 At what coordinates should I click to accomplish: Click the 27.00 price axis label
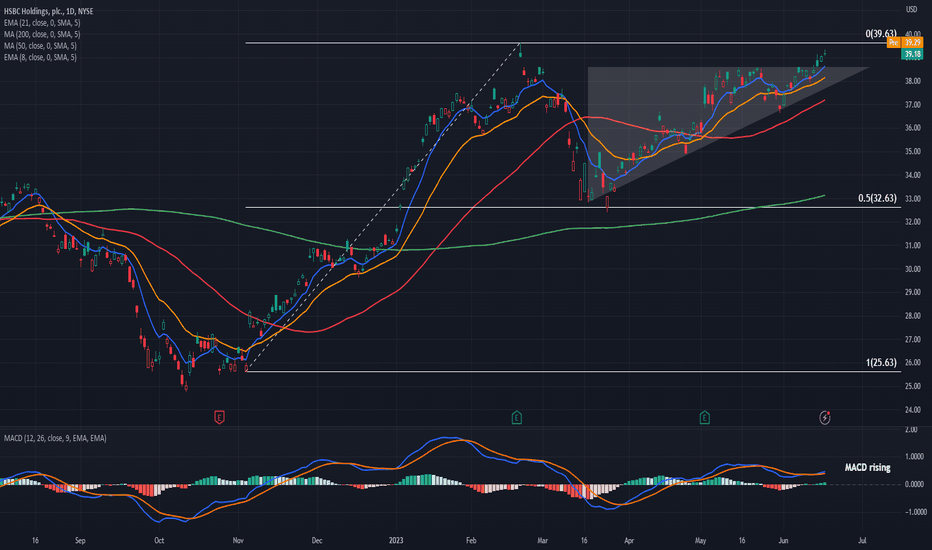coord(912,340)
